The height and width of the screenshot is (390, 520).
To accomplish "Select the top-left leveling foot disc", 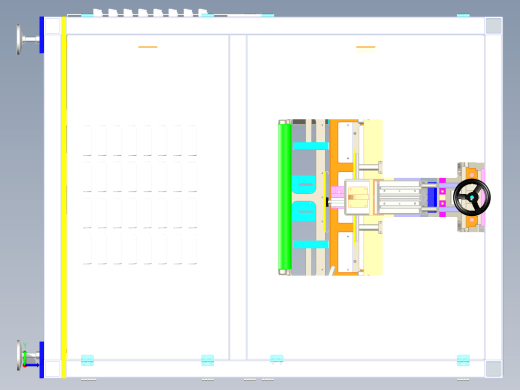I will click(19, 39).
